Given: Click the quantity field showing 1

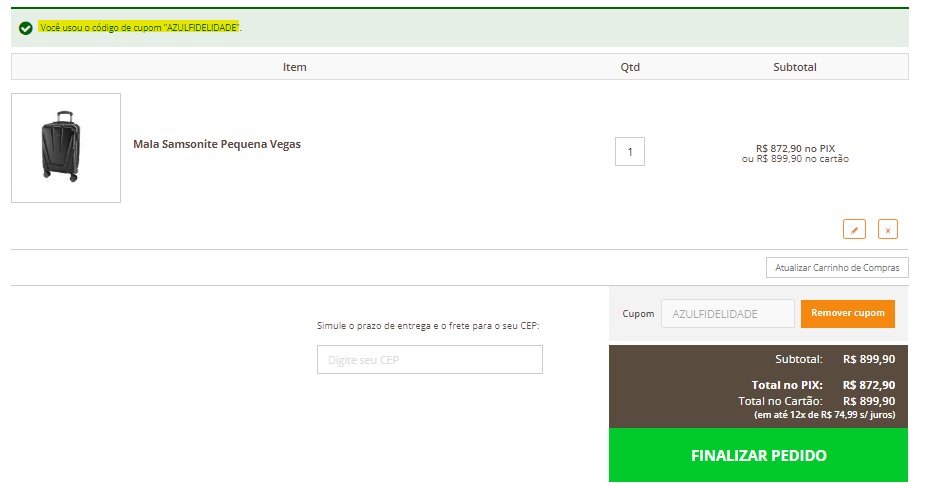Looking at the screenshot, I should [629, 151].
